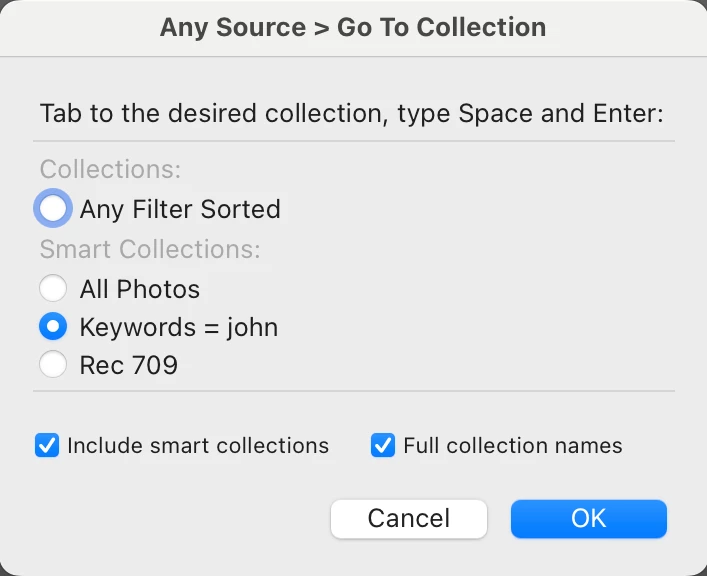The image size is (707, 576).
Task: Click the Include smart collections label text
Action: [198, 445]
